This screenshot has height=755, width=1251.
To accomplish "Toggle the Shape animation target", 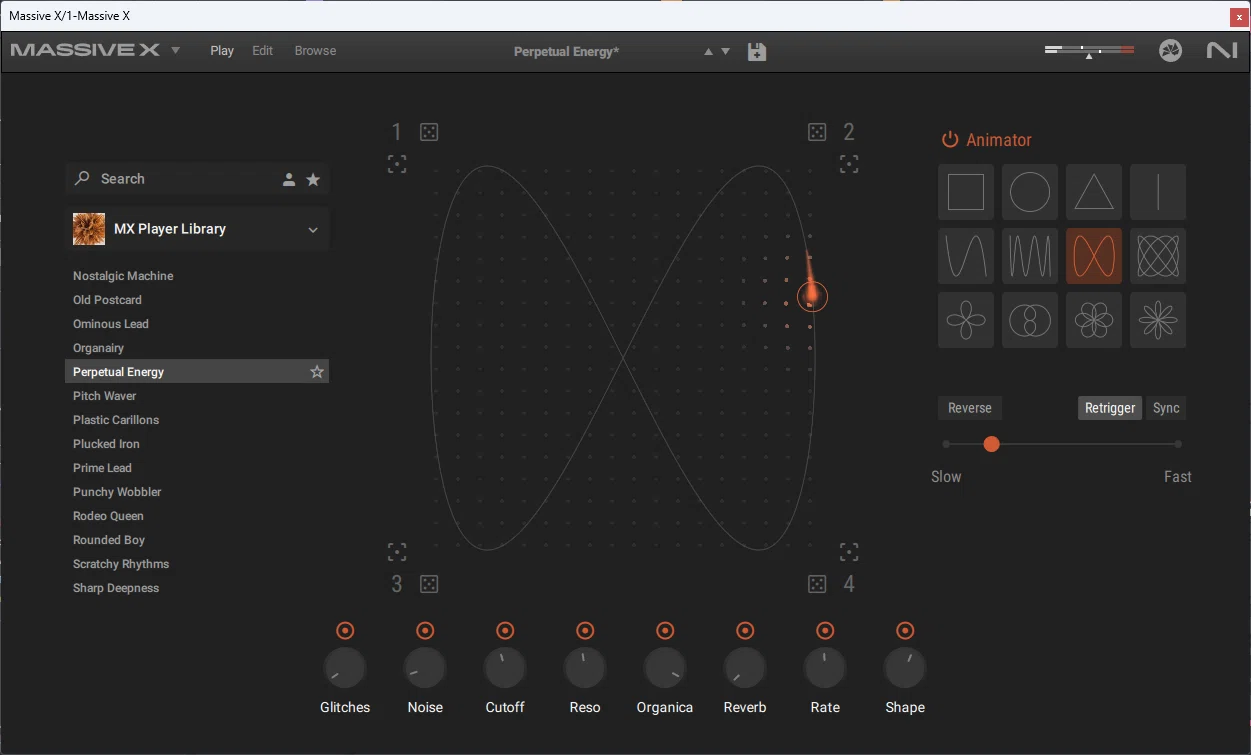I will point(905,630).
